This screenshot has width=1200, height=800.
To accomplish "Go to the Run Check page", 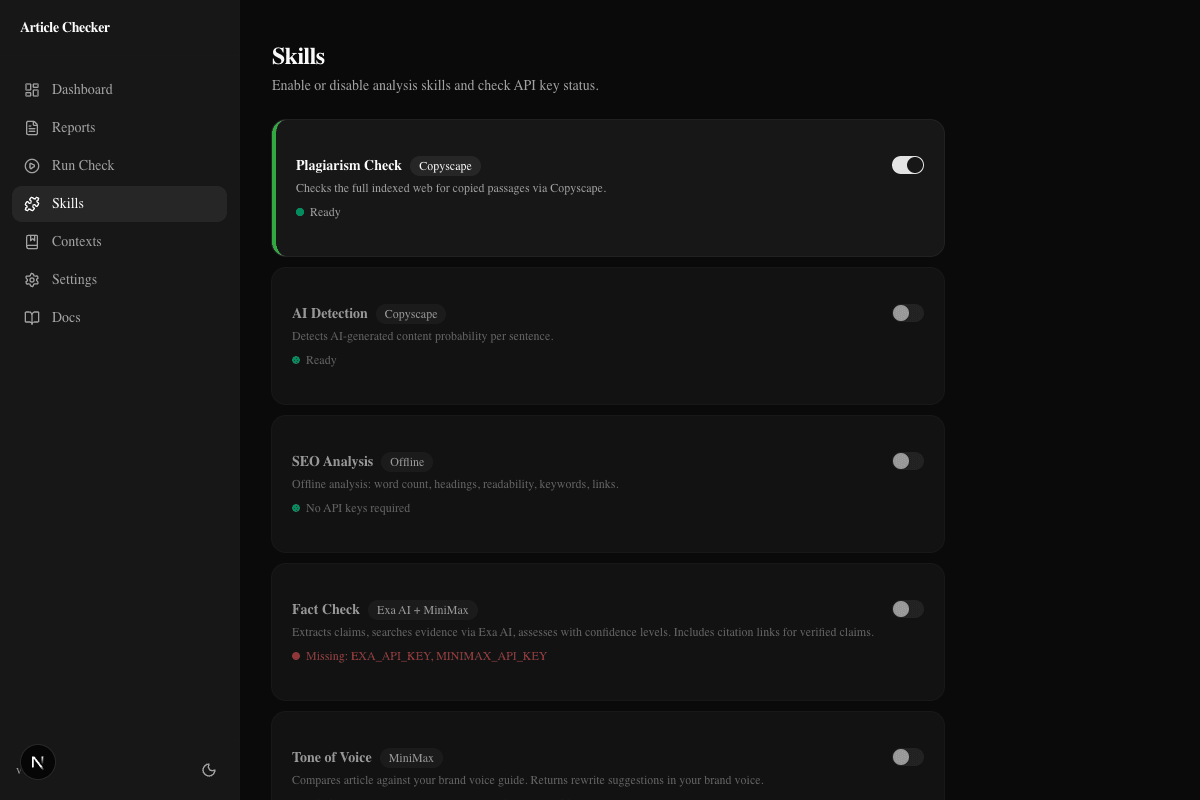I will [83, 166].
